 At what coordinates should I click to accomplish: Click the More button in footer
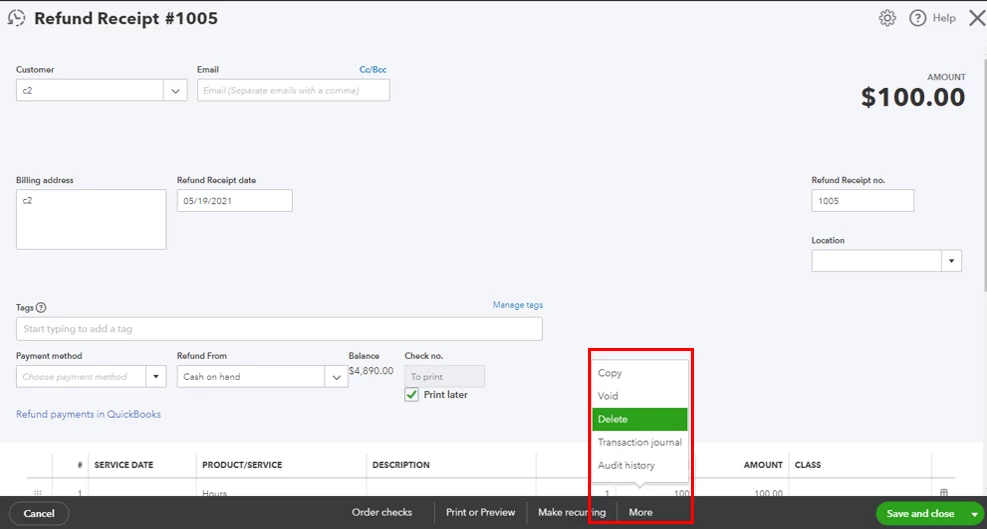tap(640, 513)
